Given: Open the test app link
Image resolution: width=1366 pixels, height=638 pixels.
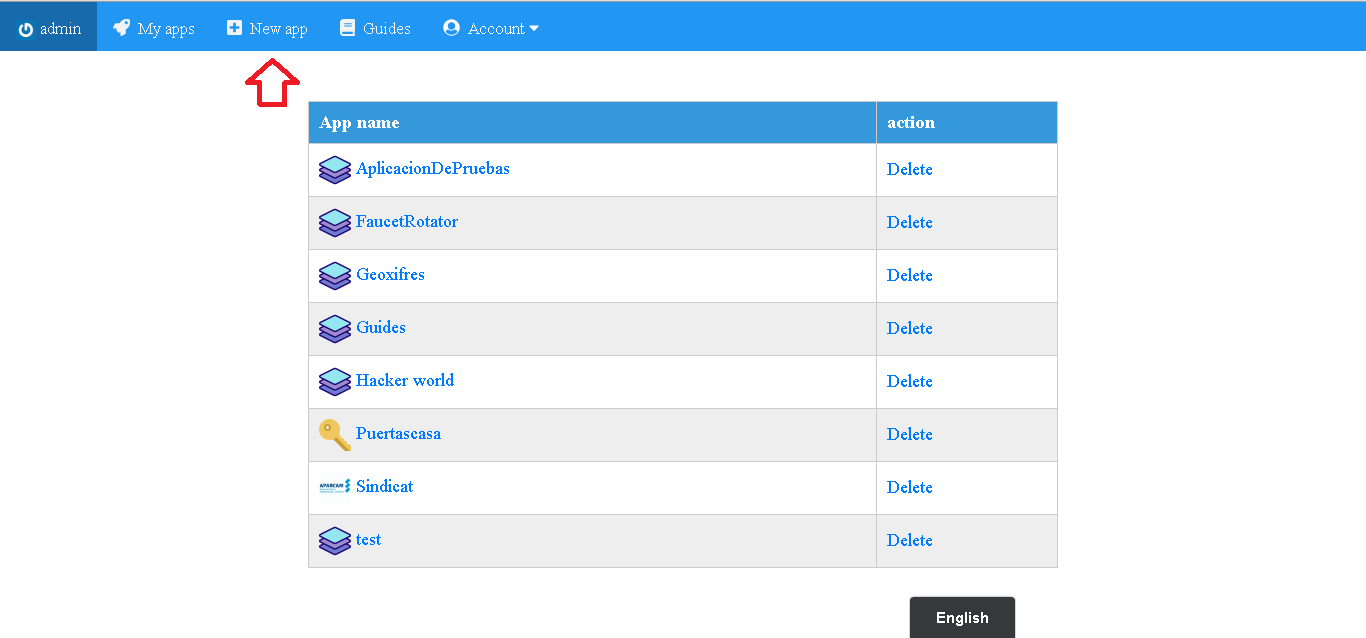Looking at the screenshot, I should pyautogui.click(x=369, y=540).
